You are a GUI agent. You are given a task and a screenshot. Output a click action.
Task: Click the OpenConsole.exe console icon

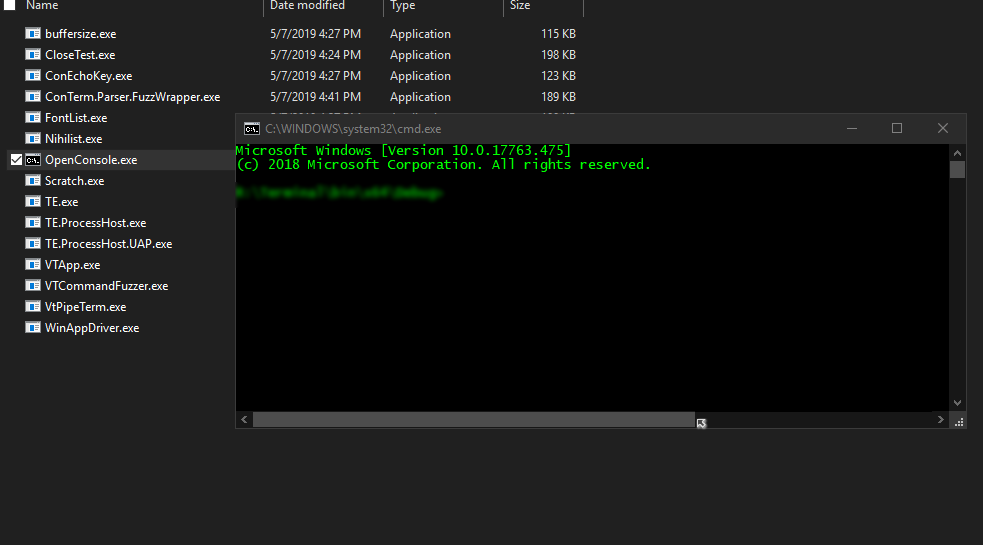[33, 160]
